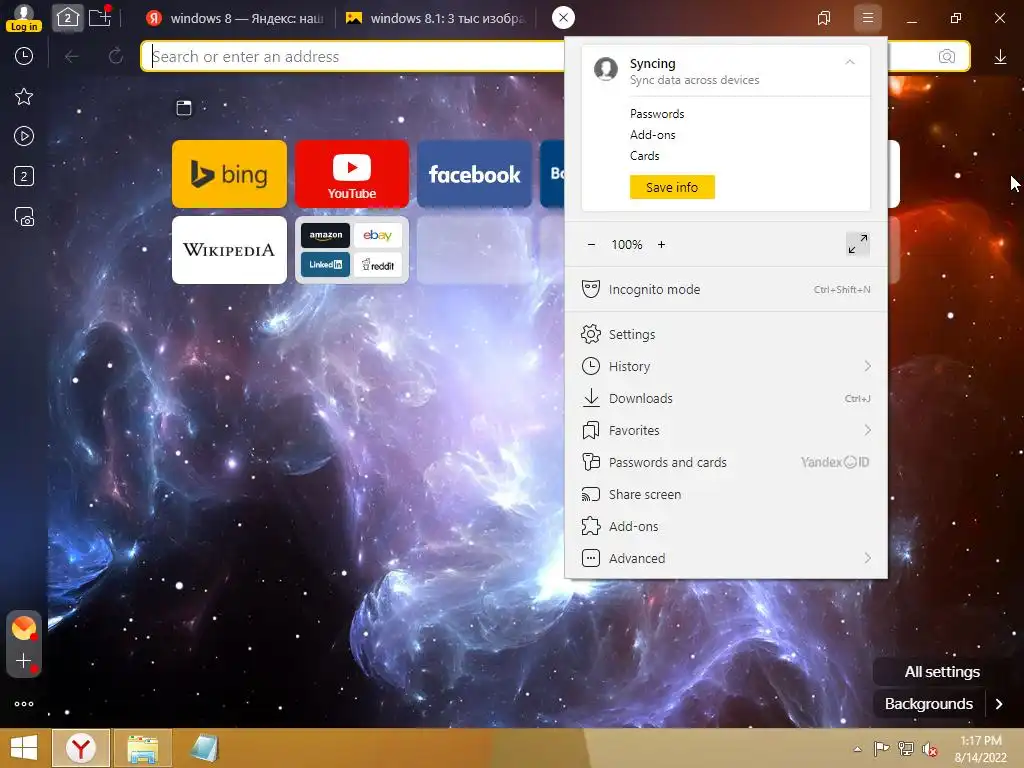Click the small window icon above the tiles
Viewport: 1024px width, 768px height.
(x=184, y=108)
